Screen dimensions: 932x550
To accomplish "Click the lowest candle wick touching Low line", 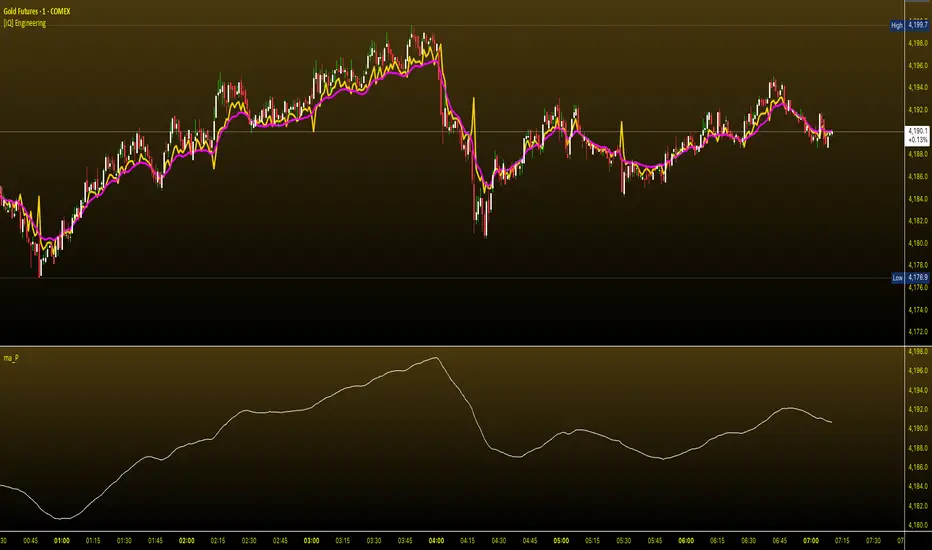I will [40, 271].
